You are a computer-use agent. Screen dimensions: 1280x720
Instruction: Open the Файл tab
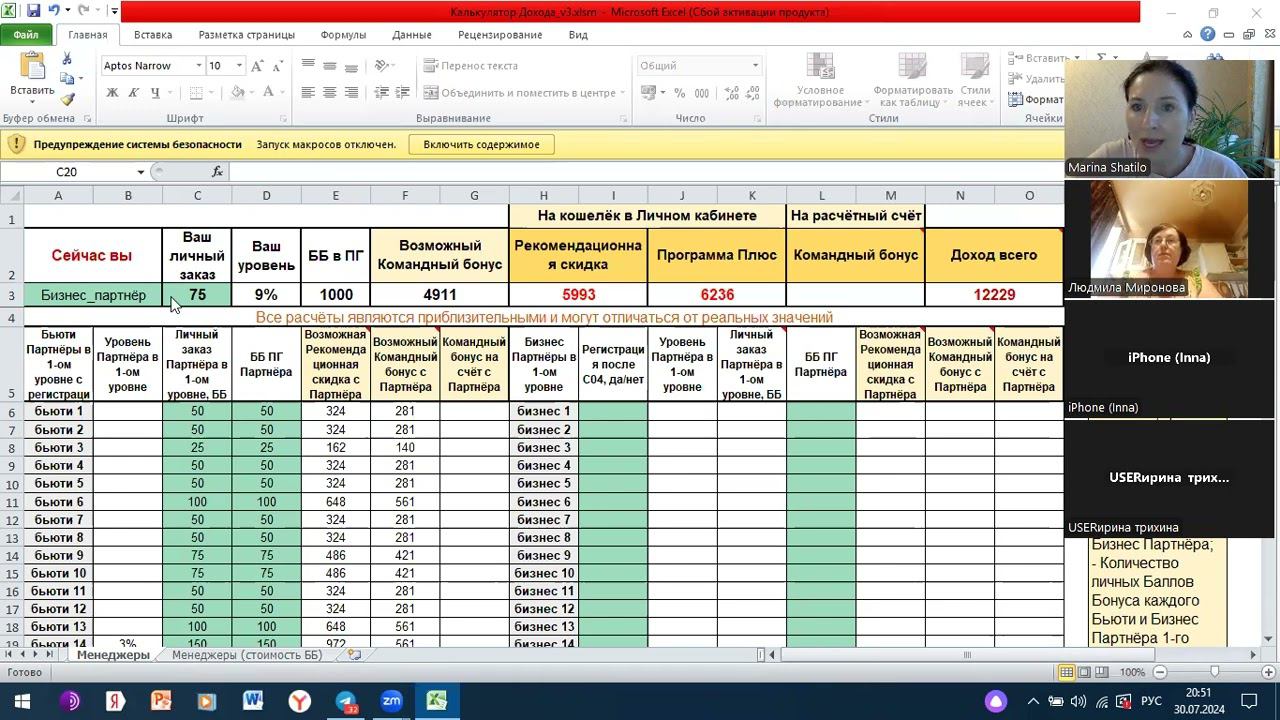tap(26, 35)
